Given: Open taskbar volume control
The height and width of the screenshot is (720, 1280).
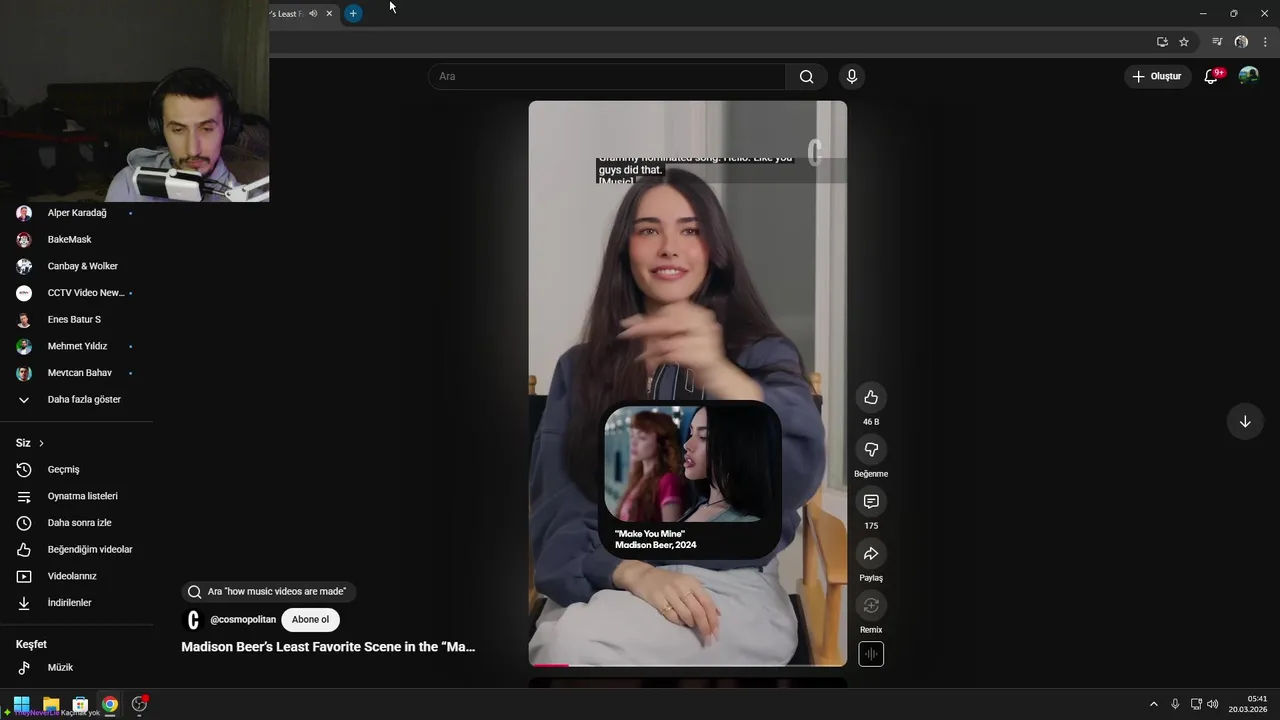Looking at the screenshot, I should (x=1213, y=704).
